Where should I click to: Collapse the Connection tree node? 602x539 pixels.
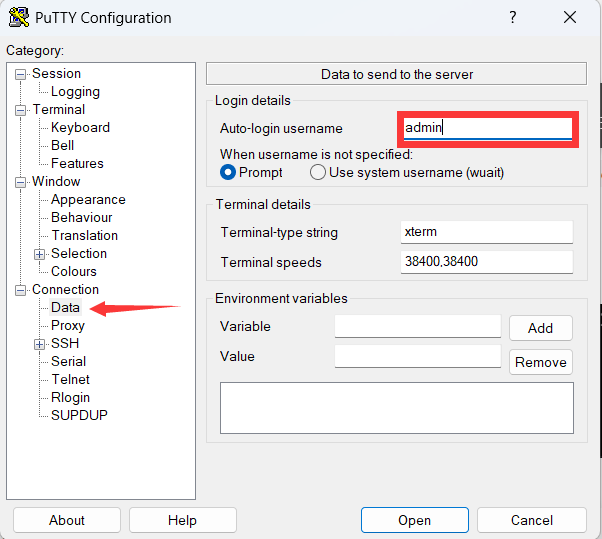click(21, 290)
